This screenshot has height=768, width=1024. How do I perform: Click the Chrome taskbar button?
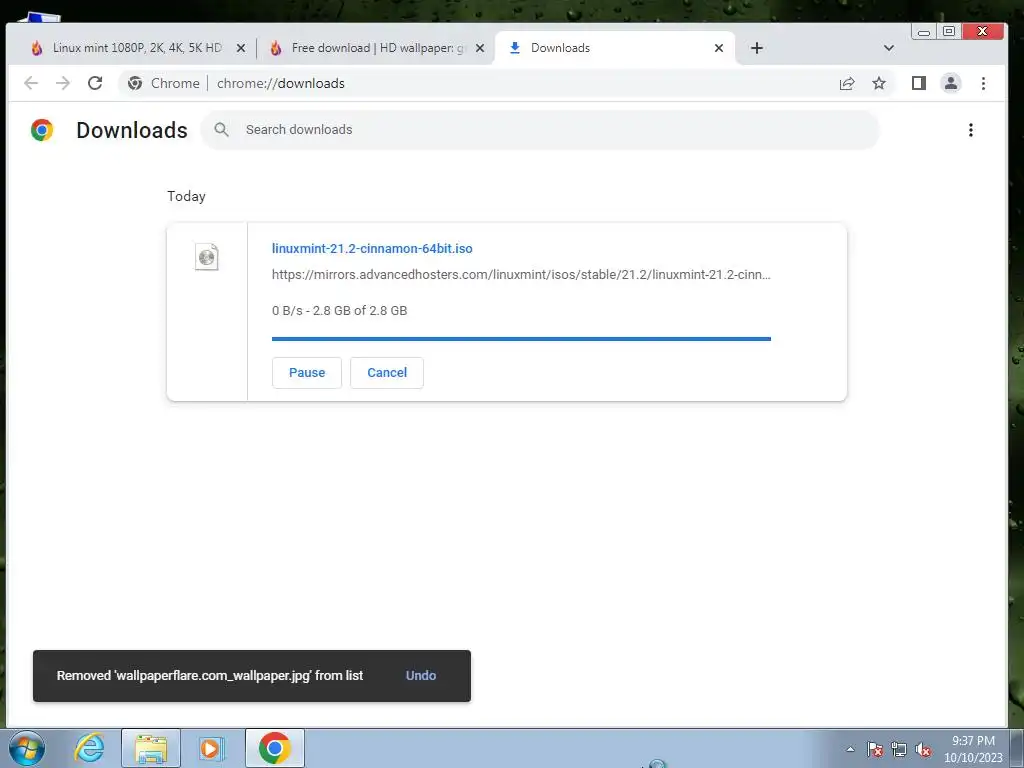(274, 748)
